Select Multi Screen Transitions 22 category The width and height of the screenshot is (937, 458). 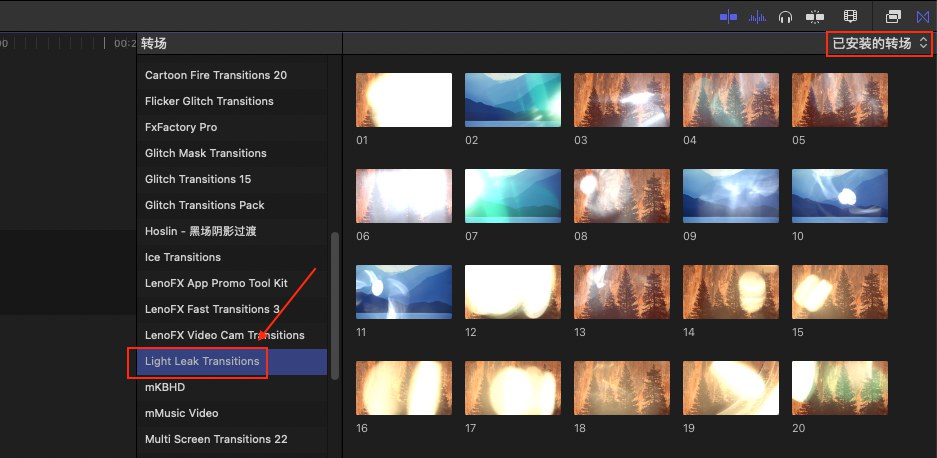pos(232,439)
